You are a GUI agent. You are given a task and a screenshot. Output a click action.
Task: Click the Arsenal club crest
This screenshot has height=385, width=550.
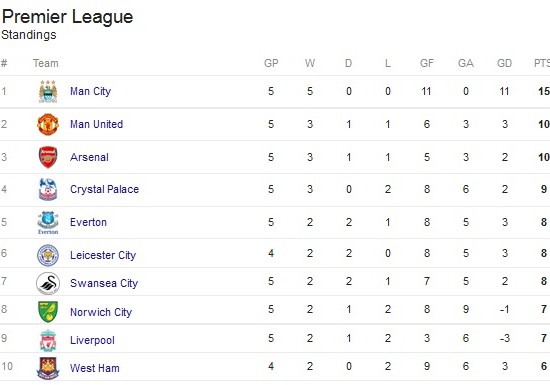tap(48, 157)
